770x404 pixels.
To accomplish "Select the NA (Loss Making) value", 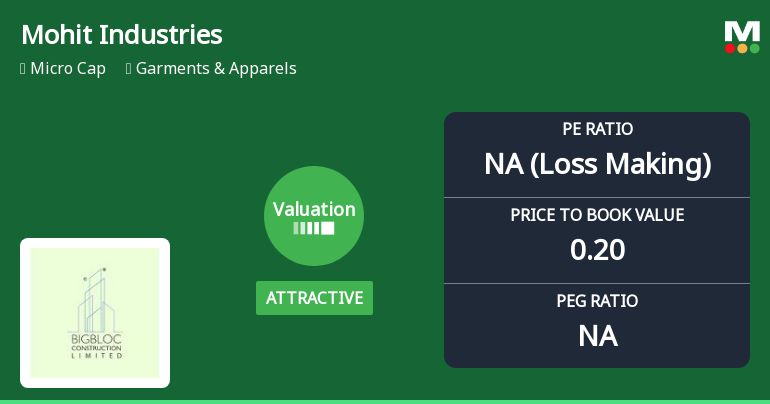I will click(597, 164).
